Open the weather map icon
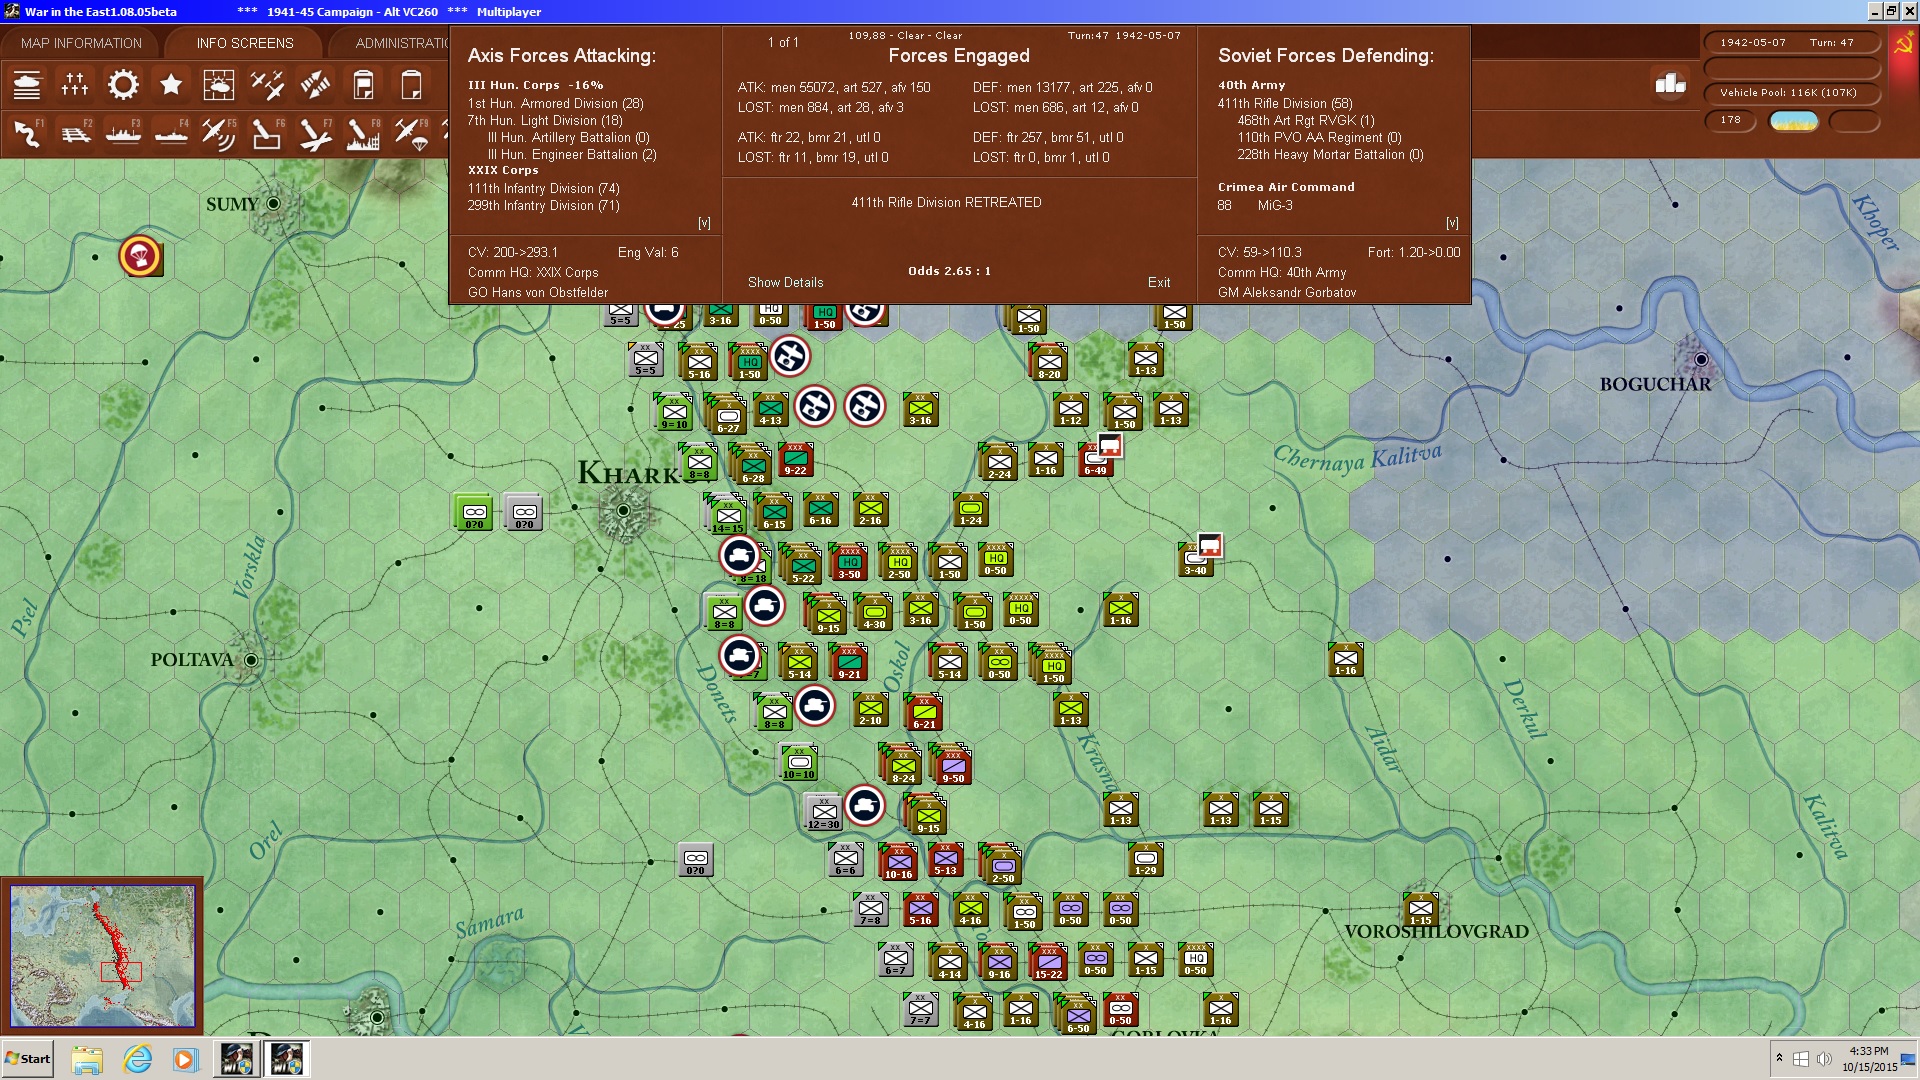1920x1080 pixels. pyautogui.click(x=218, y=85)
